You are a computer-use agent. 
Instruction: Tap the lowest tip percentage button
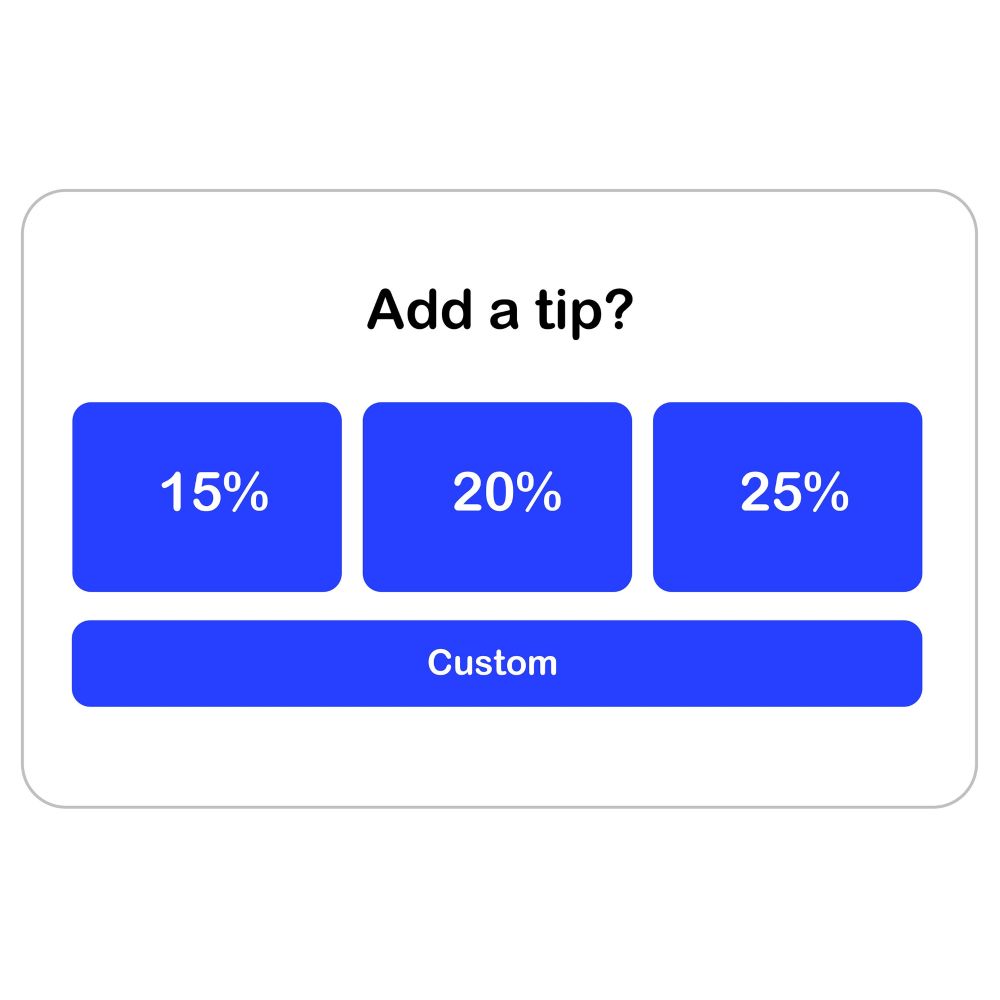tap(207, 497)
